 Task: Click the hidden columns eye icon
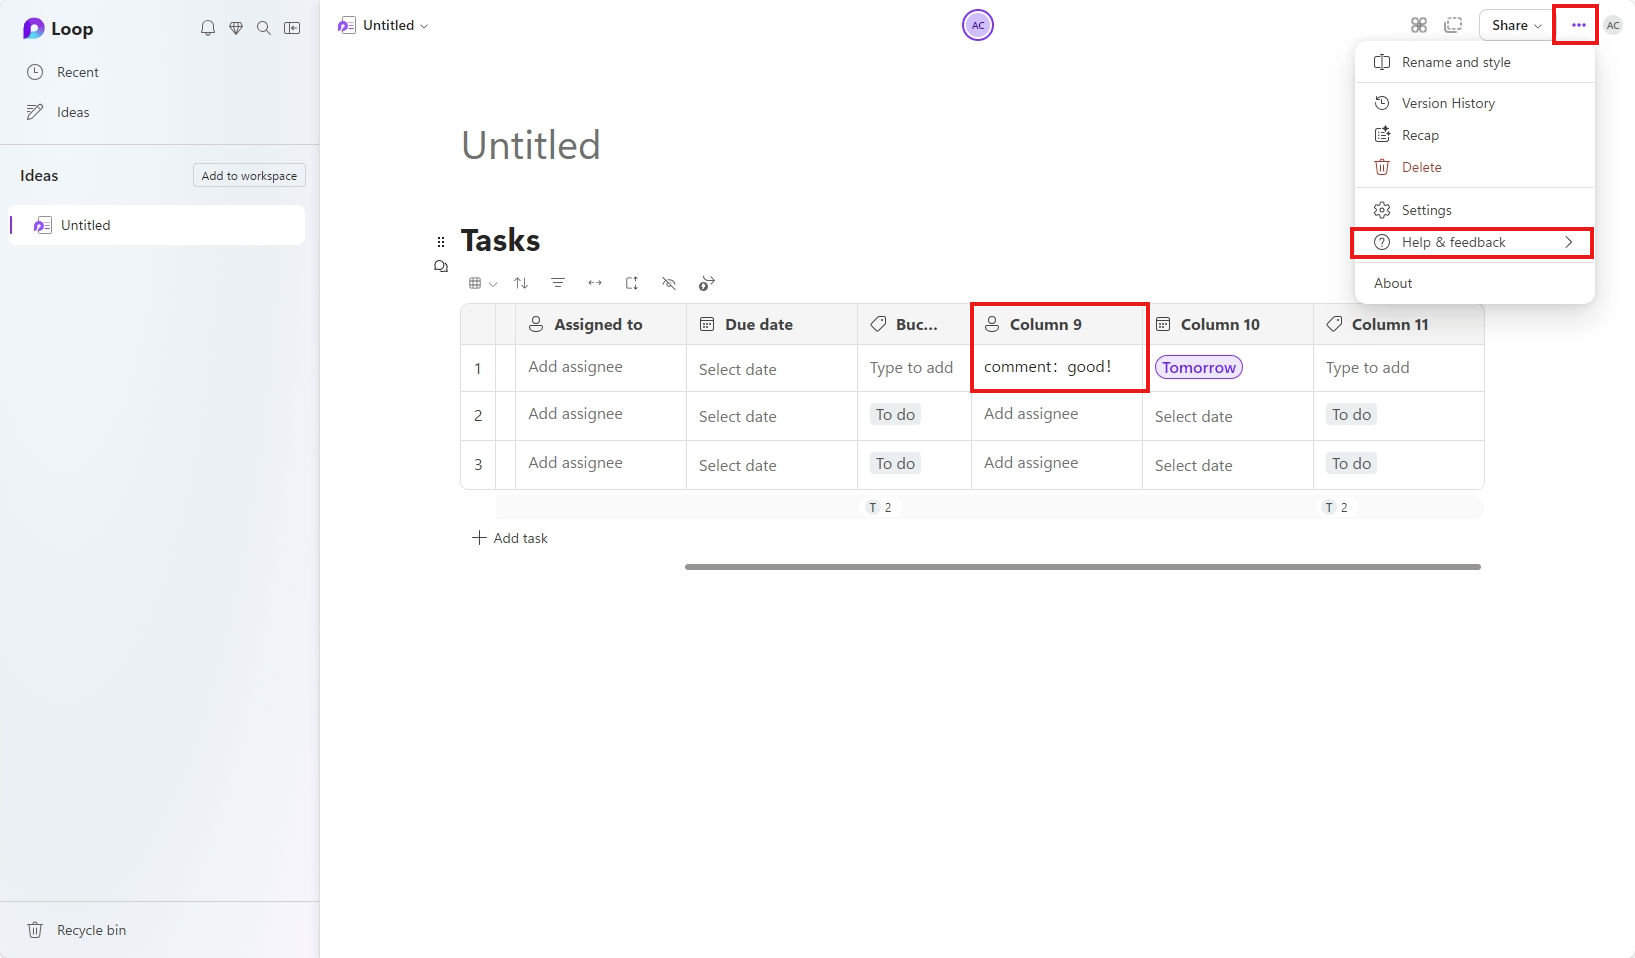coord(669,283)
